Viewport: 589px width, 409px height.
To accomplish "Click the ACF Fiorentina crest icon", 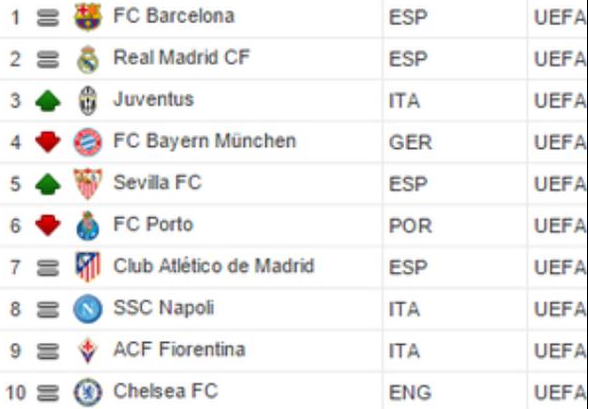I will (88, 351).
